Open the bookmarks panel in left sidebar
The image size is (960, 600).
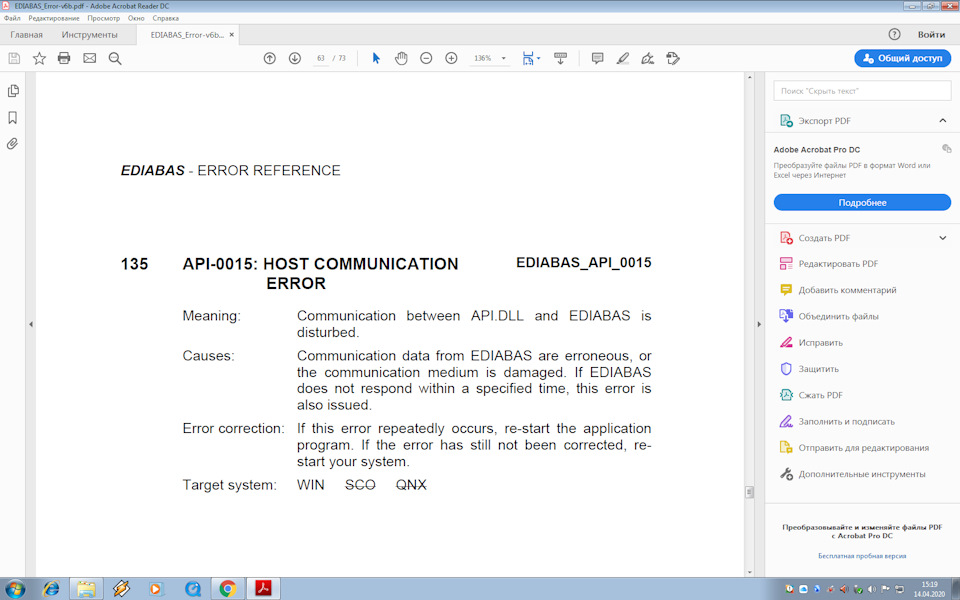click(x=13, y=117)
